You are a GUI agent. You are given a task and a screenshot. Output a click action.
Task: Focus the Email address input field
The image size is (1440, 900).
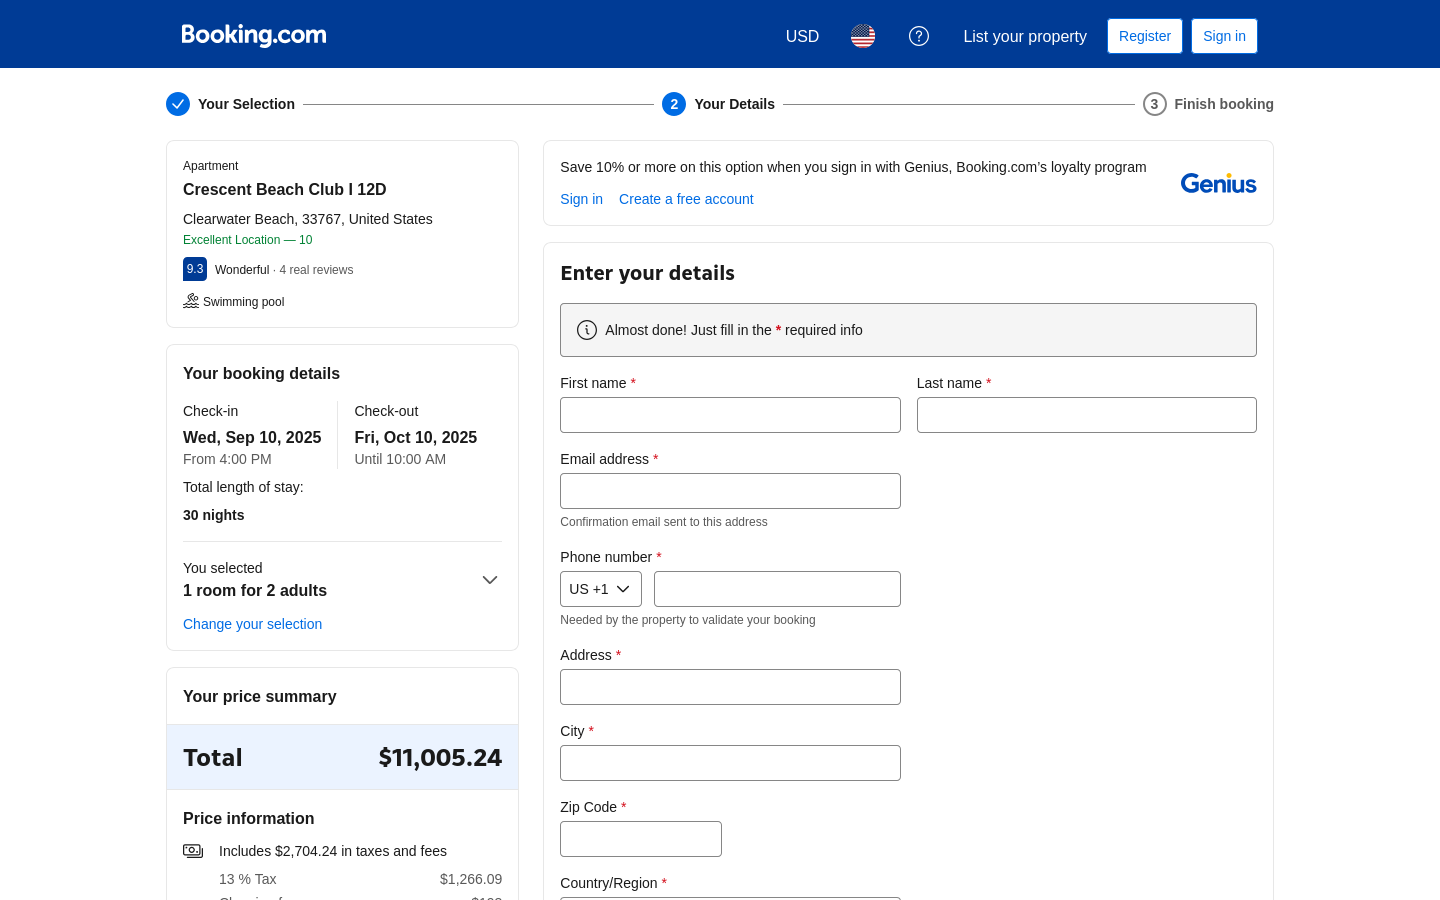click(x=730, y=491)
